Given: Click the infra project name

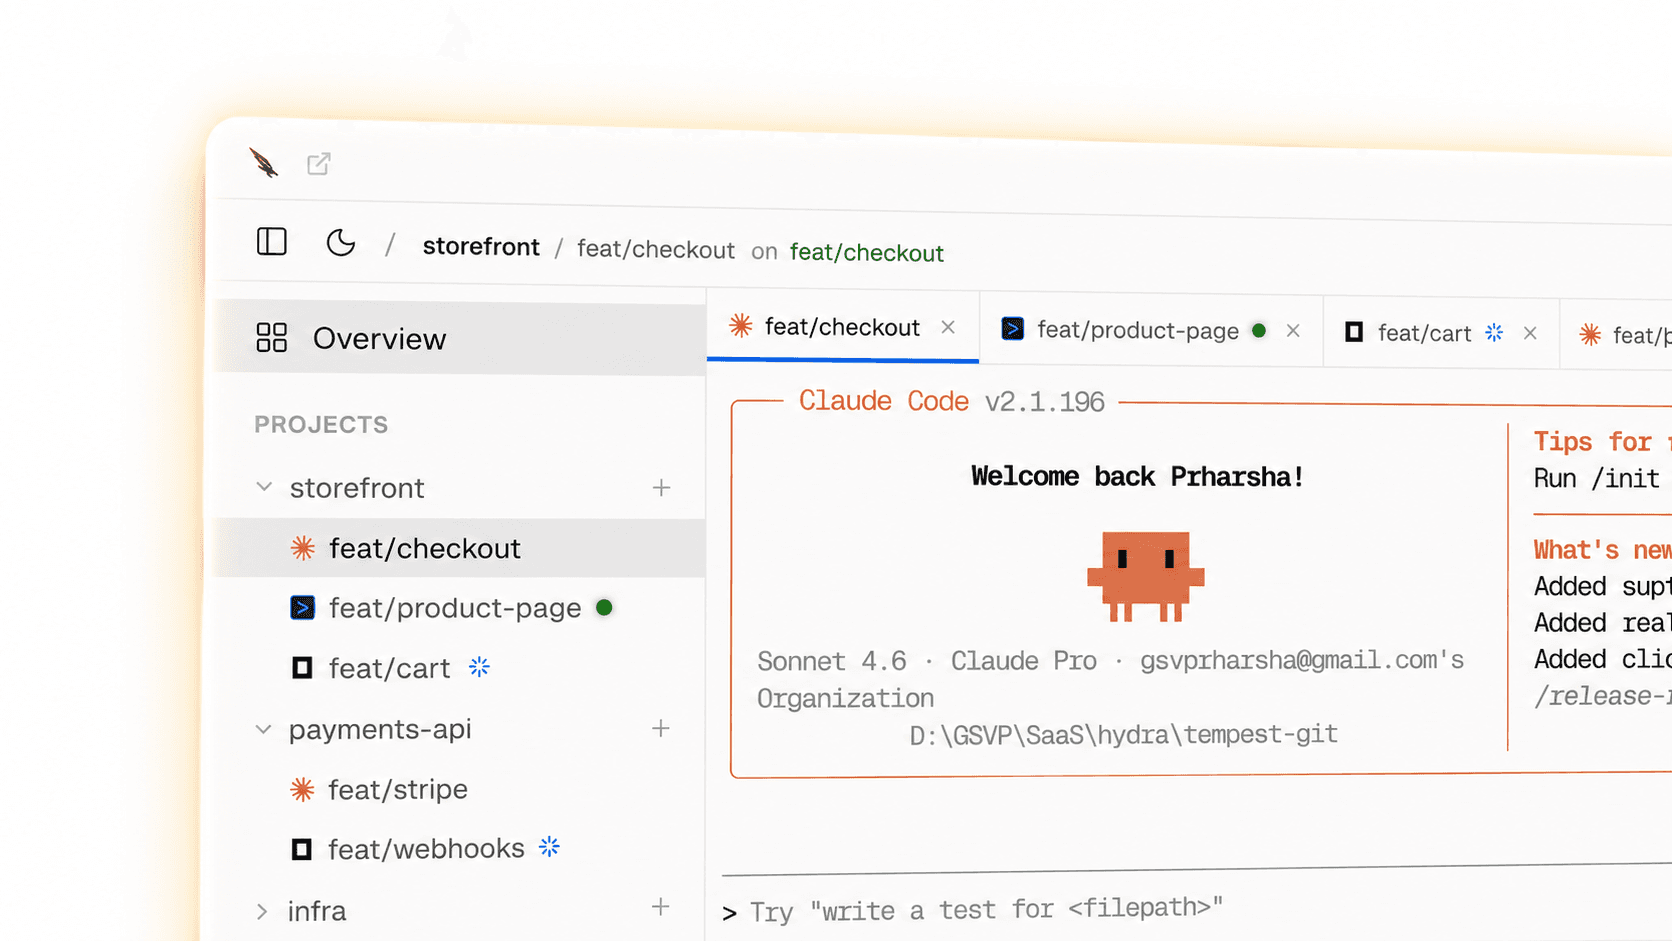Looking at the screenshot, I should pos(317,912).
